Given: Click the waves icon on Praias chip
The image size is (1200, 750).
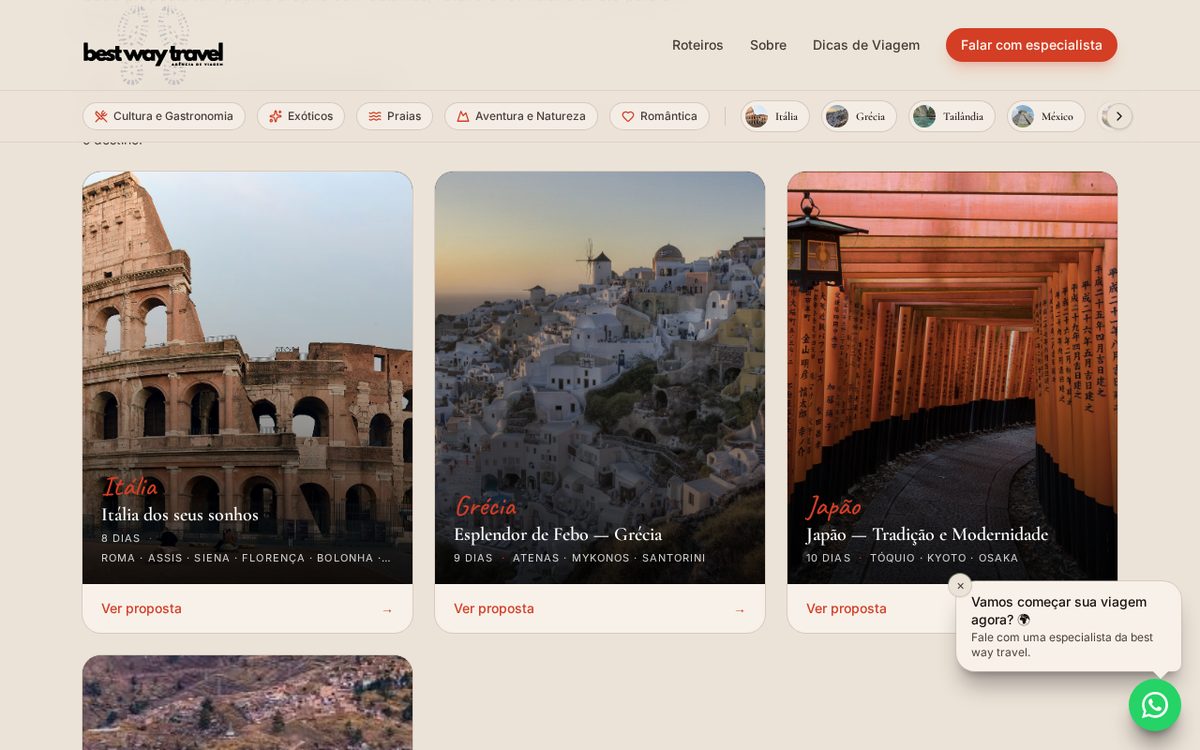Looking at the screenshot, I should [x=375, y=116].
